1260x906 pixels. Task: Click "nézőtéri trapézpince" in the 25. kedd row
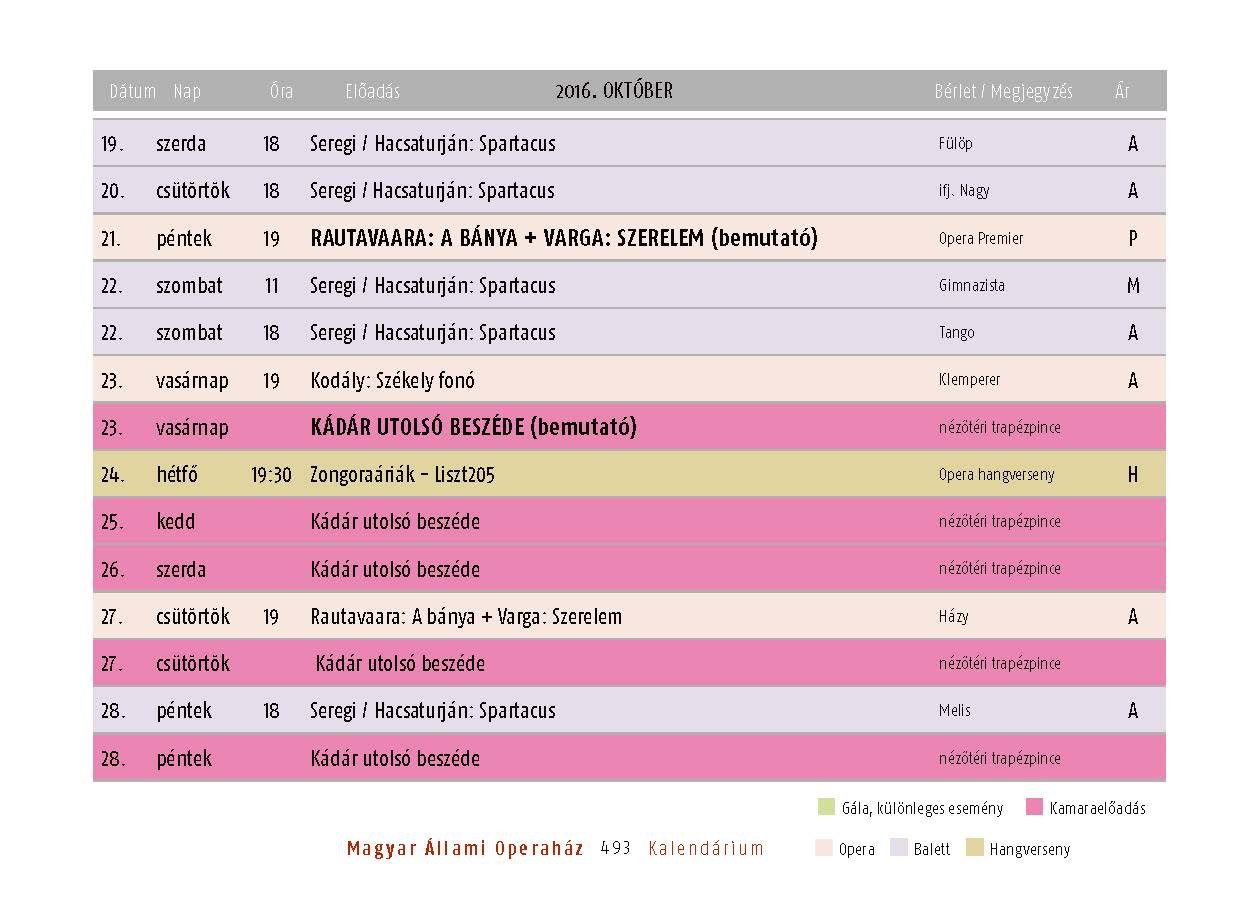(x=1000, y=521)
